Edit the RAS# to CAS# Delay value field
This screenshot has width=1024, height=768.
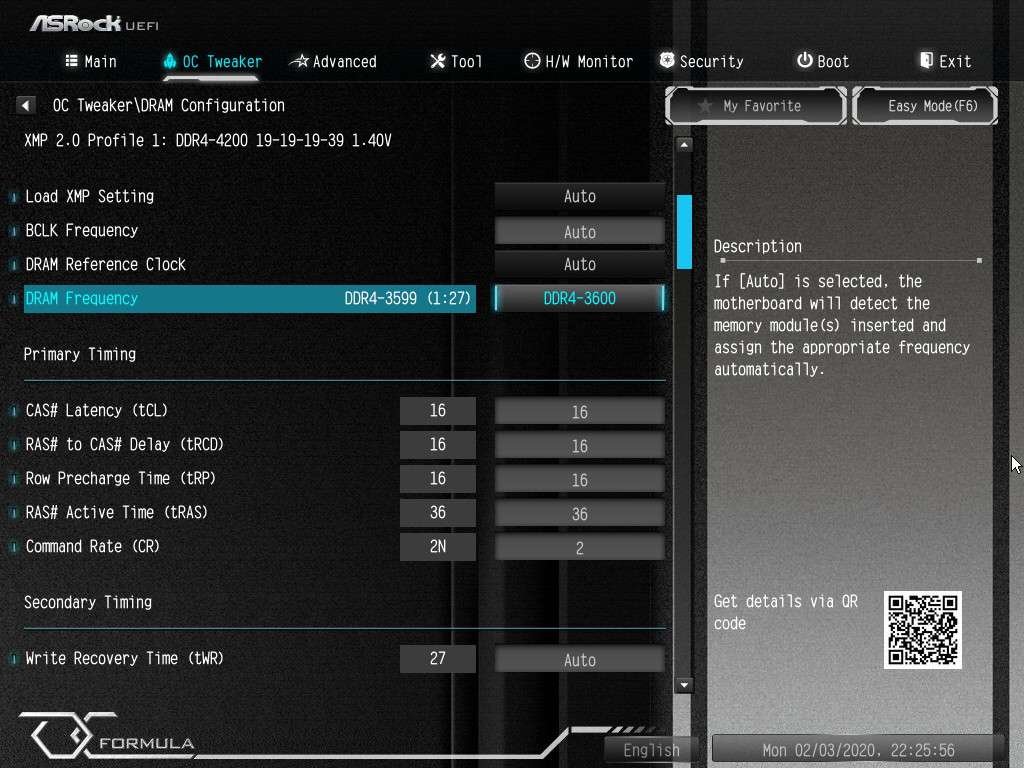579,445
